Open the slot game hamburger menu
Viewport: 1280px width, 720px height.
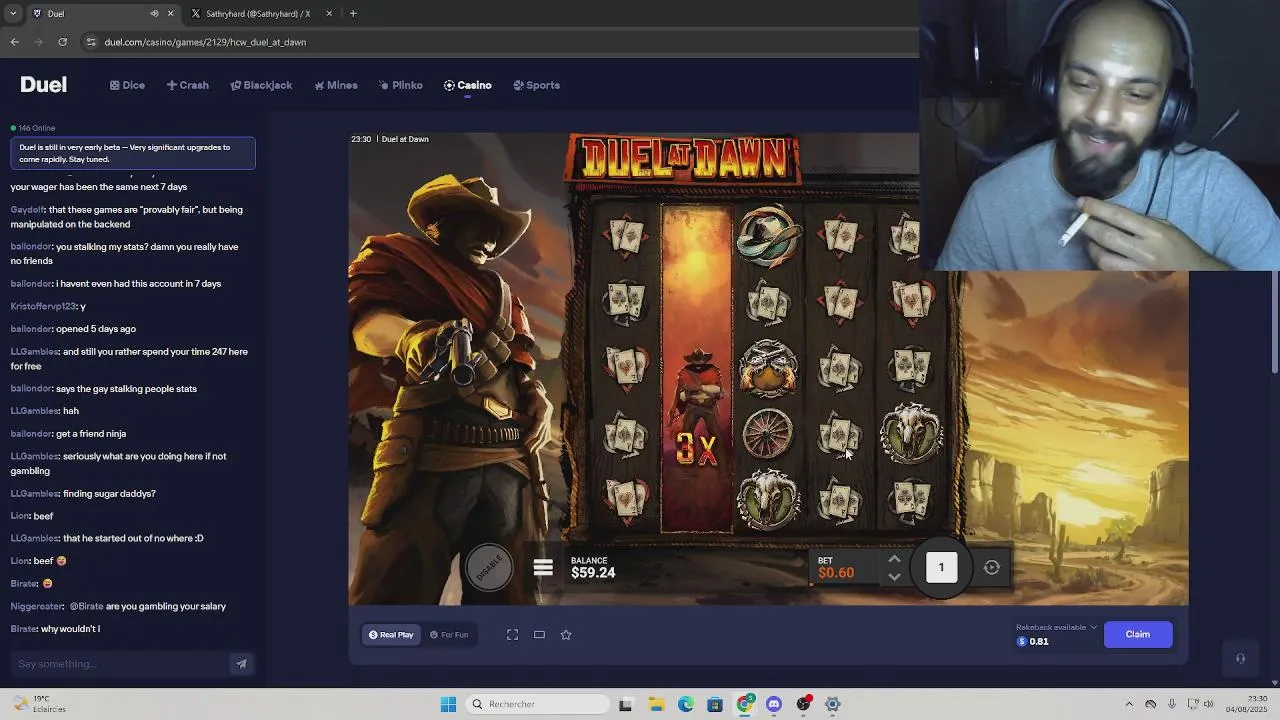point(543,568)
